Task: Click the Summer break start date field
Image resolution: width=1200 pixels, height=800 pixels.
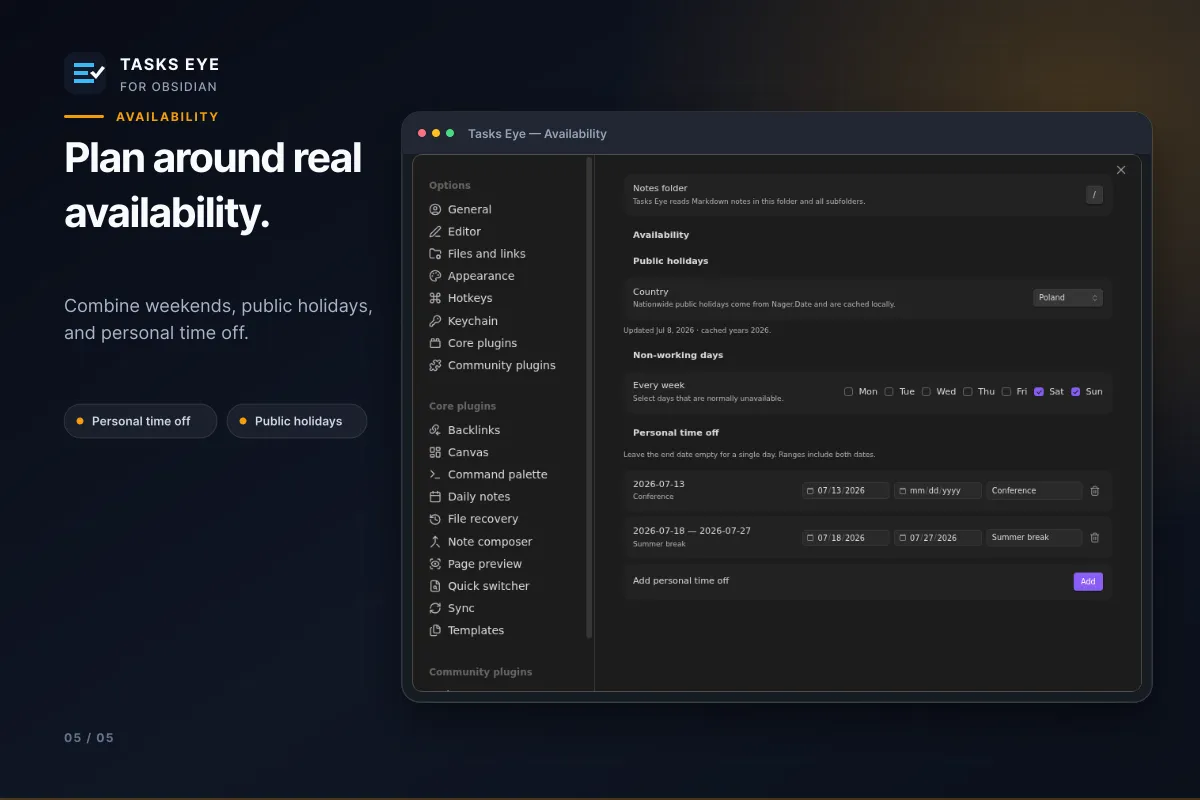Action: coord(846,538)
